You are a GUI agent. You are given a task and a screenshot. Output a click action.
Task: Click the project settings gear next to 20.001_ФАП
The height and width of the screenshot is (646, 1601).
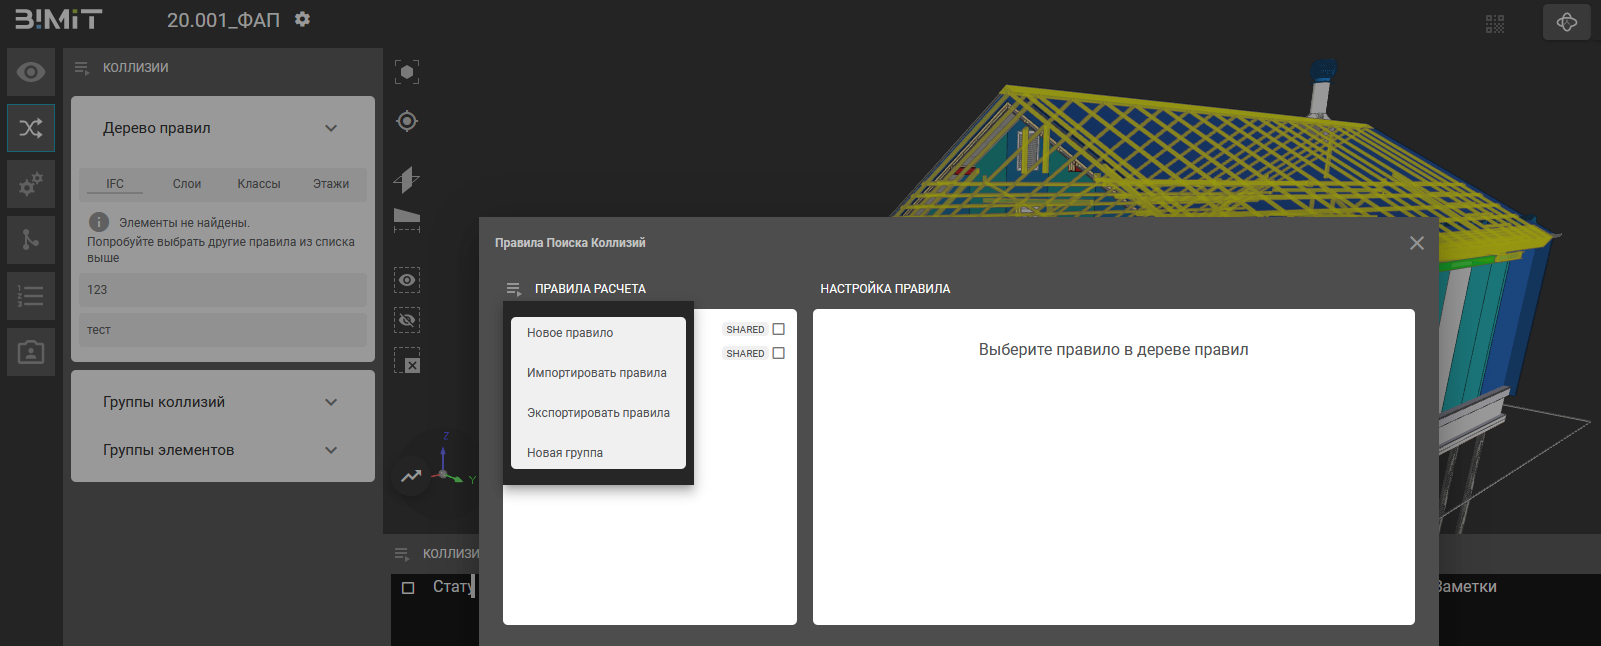(302, 20)
